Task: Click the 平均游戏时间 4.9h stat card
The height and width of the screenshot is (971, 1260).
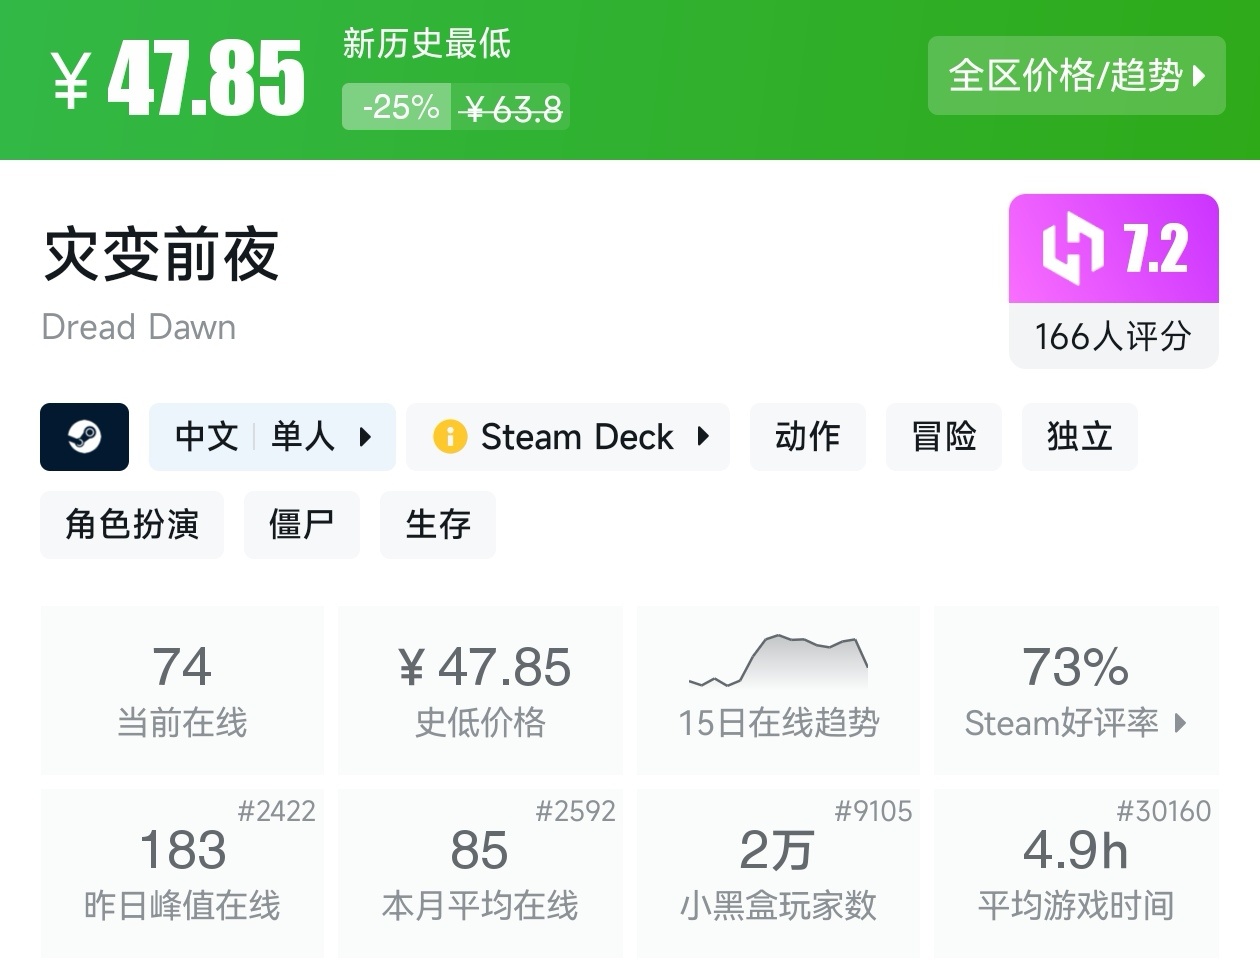Action: 1076,873
